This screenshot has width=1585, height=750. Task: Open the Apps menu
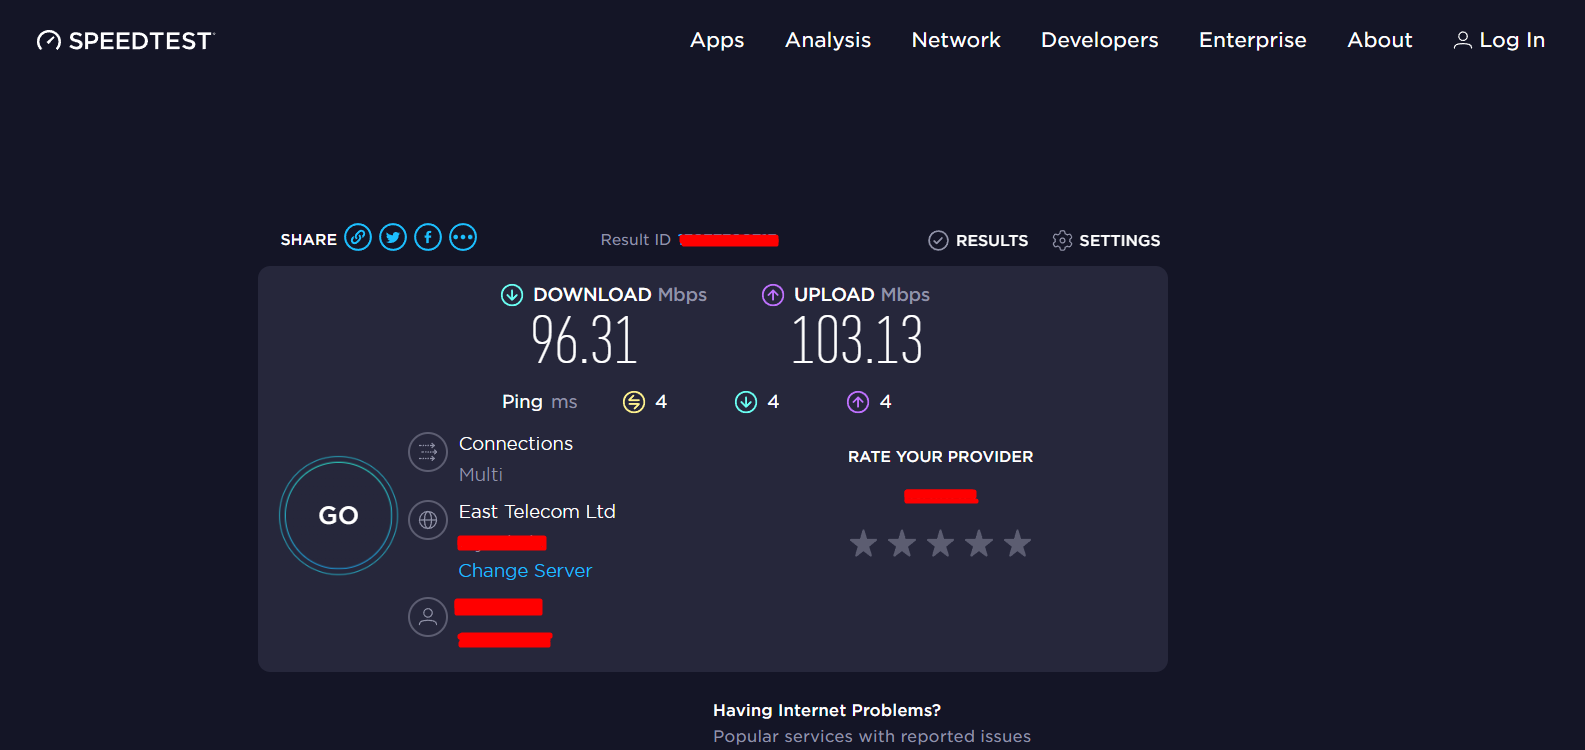tap(717, 41)
